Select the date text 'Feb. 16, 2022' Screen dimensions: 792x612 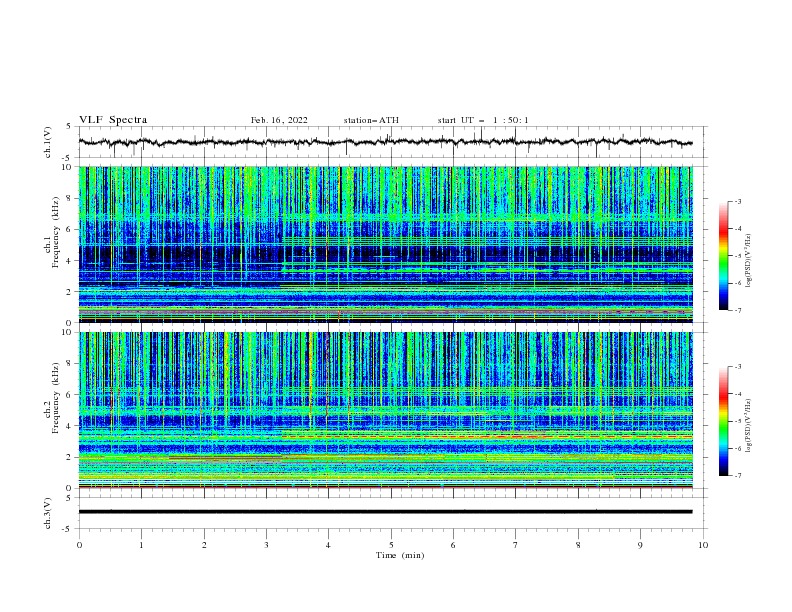tap(279, 120)
